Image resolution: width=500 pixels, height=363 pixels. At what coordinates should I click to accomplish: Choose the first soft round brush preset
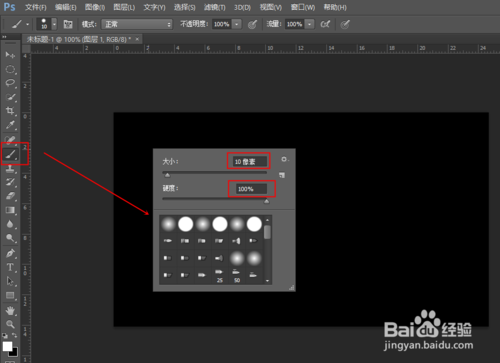tap(169, 224)
